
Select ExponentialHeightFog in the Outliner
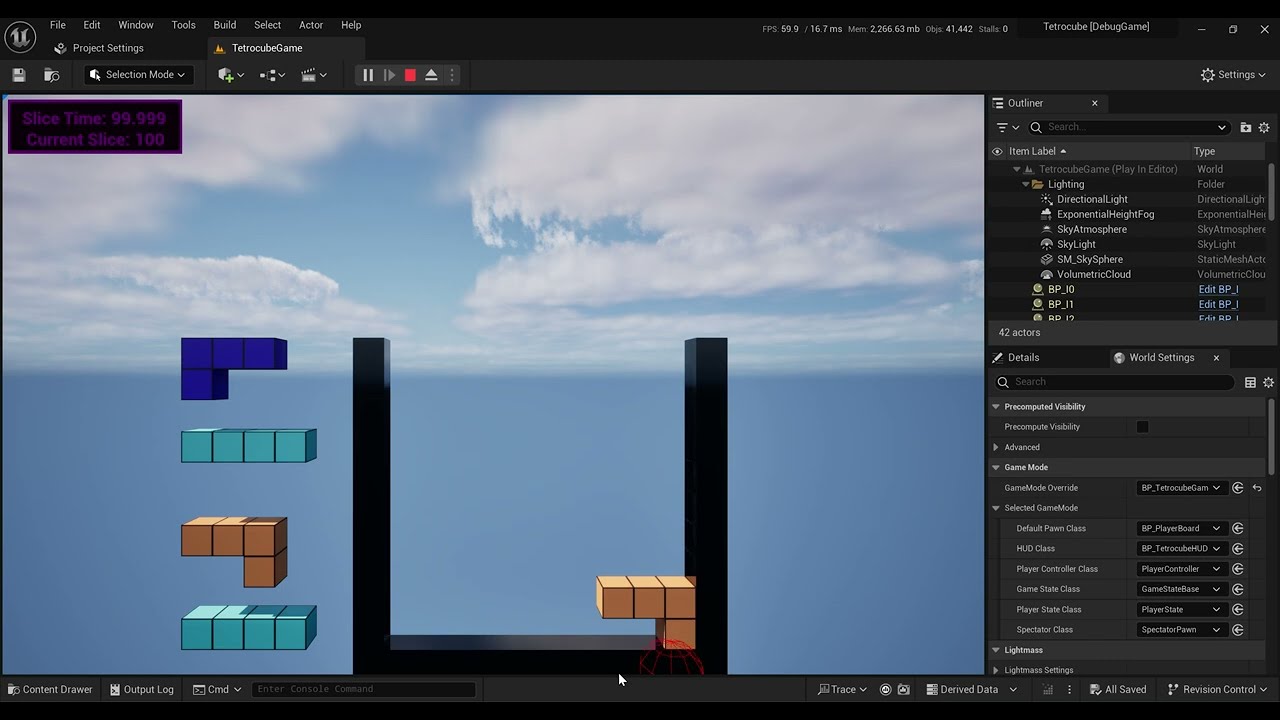tap(1105, 214)
